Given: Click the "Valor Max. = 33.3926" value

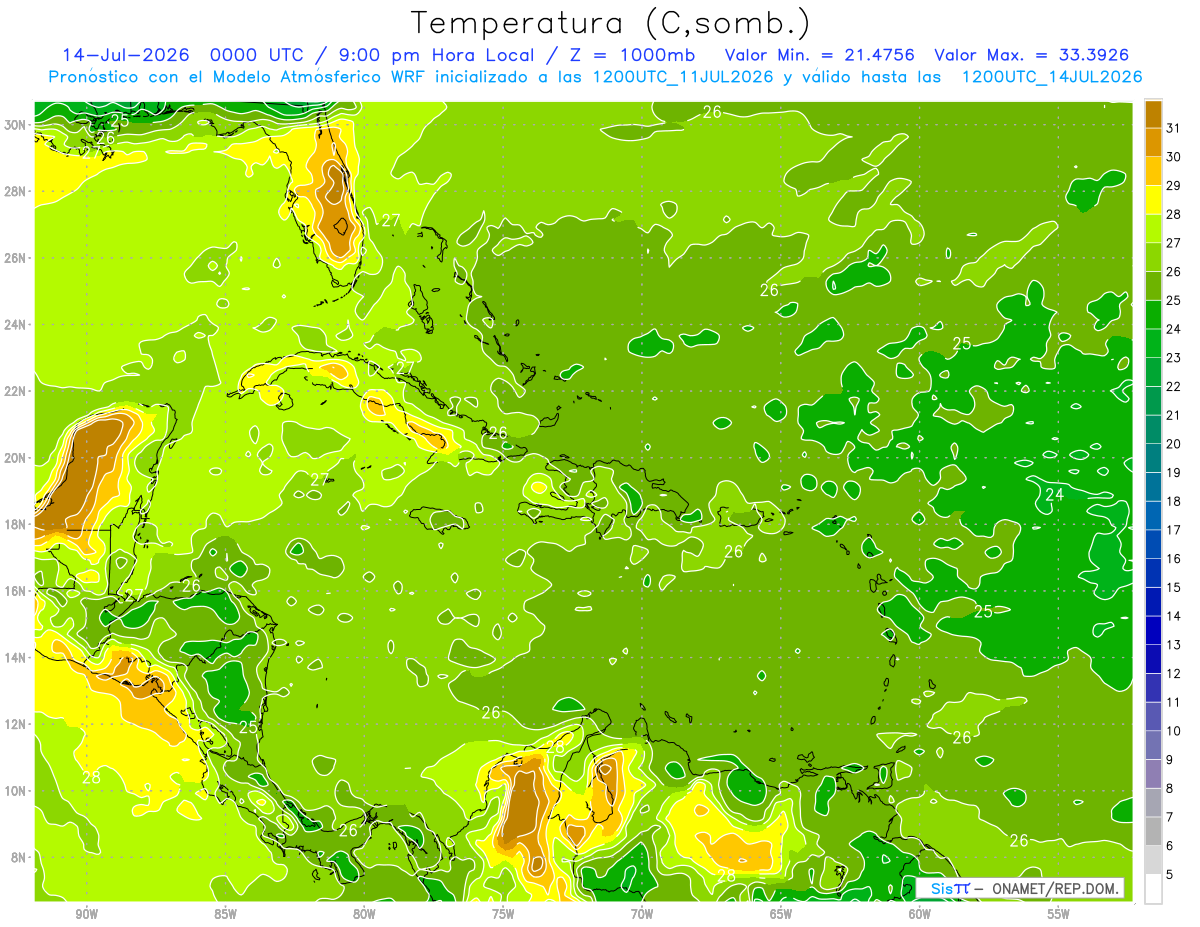Looking at the screenshot, I should point(1033,55).
